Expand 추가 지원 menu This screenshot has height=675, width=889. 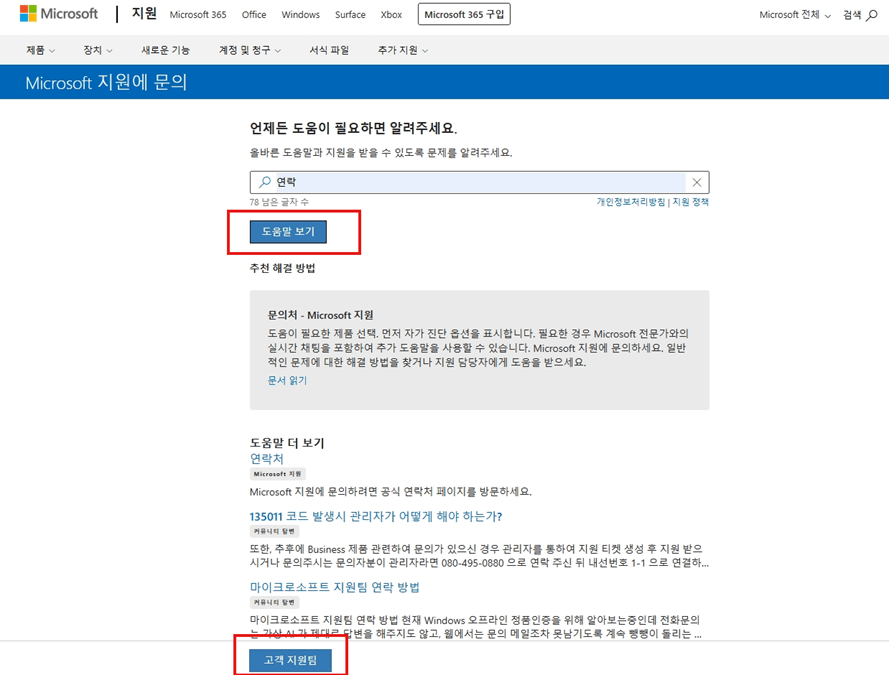click(x=403, y=50)
